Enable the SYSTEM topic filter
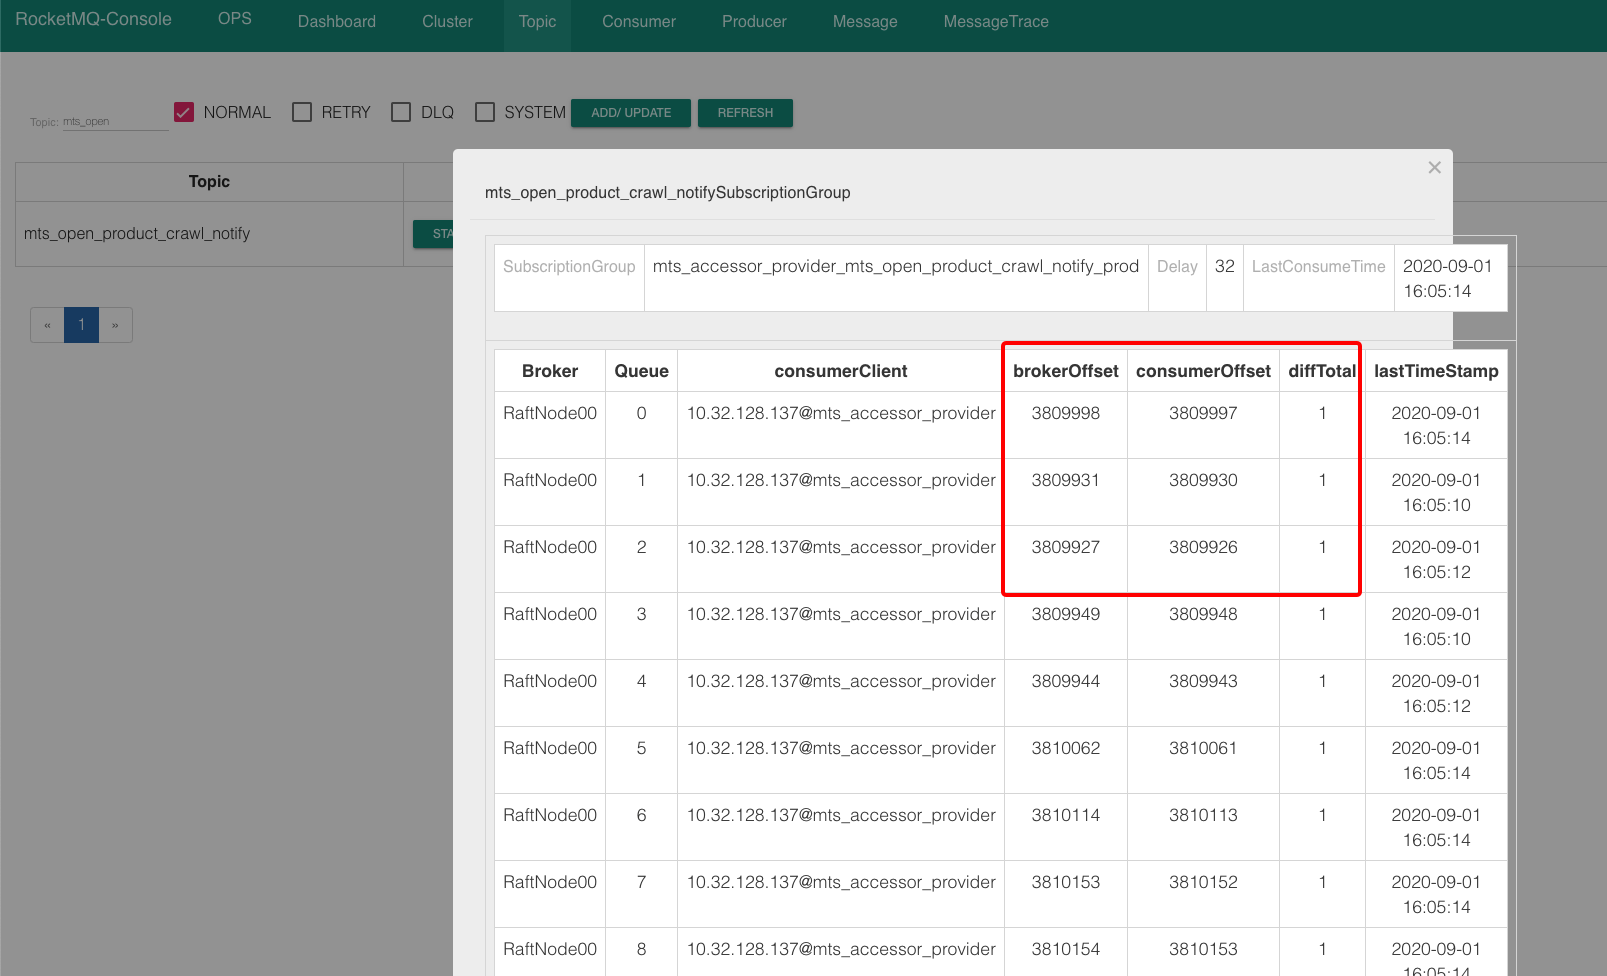 485,112
